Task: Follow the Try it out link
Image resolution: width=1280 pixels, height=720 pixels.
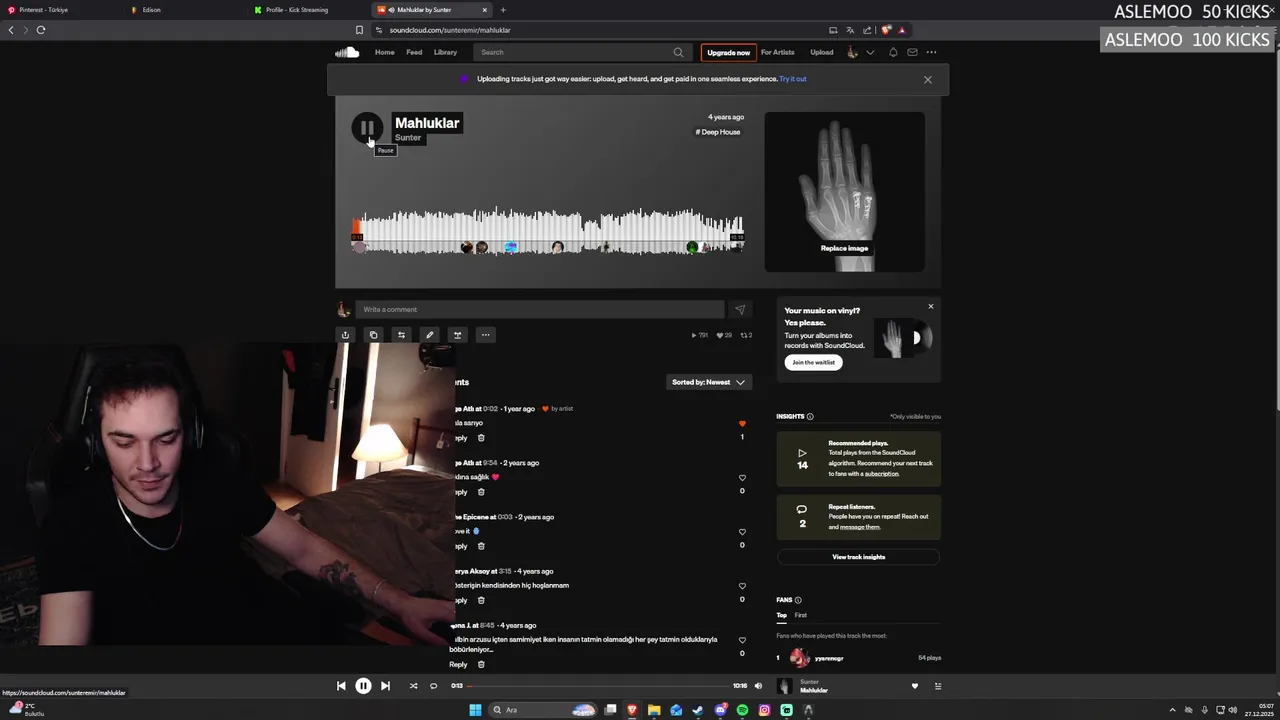Action: pyautogui.click(x=793, y=79)
